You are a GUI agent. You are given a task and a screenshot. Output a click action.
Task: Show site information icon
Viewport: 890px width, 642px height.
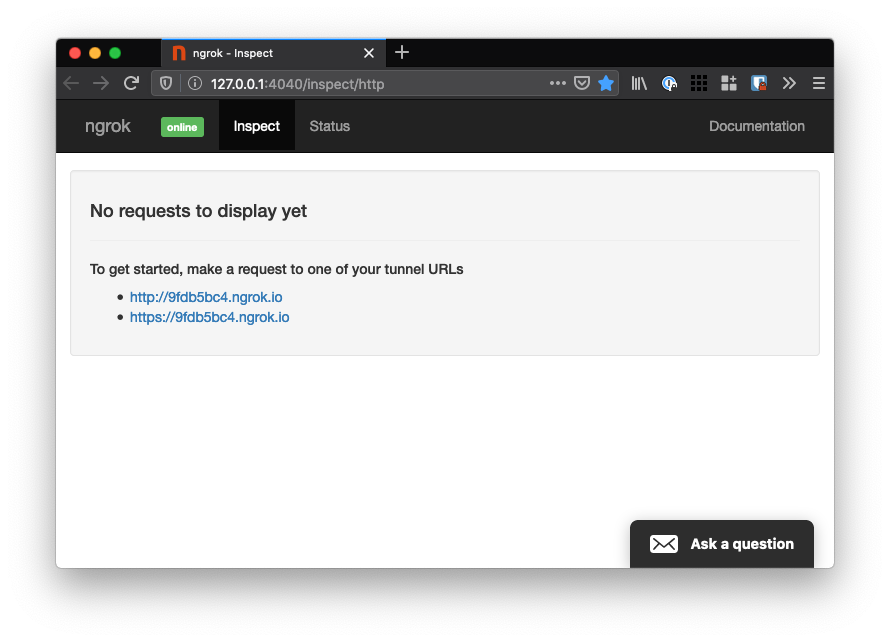coord(195,83)
